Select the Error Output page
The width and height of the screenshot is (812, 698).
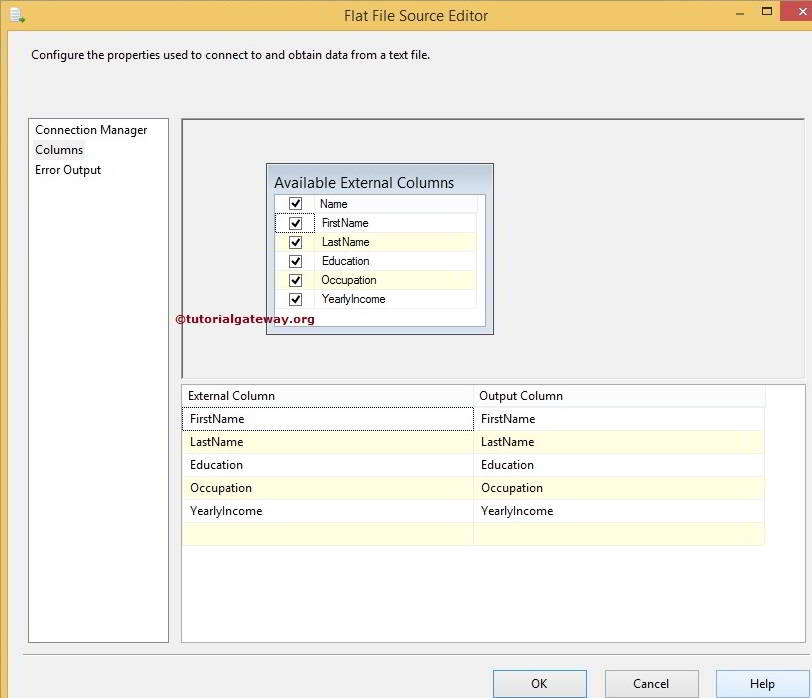[67, 170]
